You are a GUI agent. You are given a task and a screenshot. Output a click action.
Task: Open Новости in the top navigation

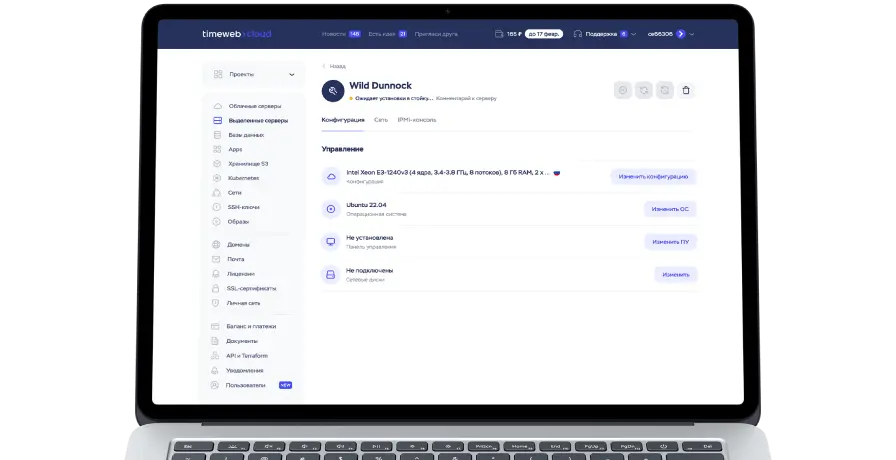tap(333, 34)
